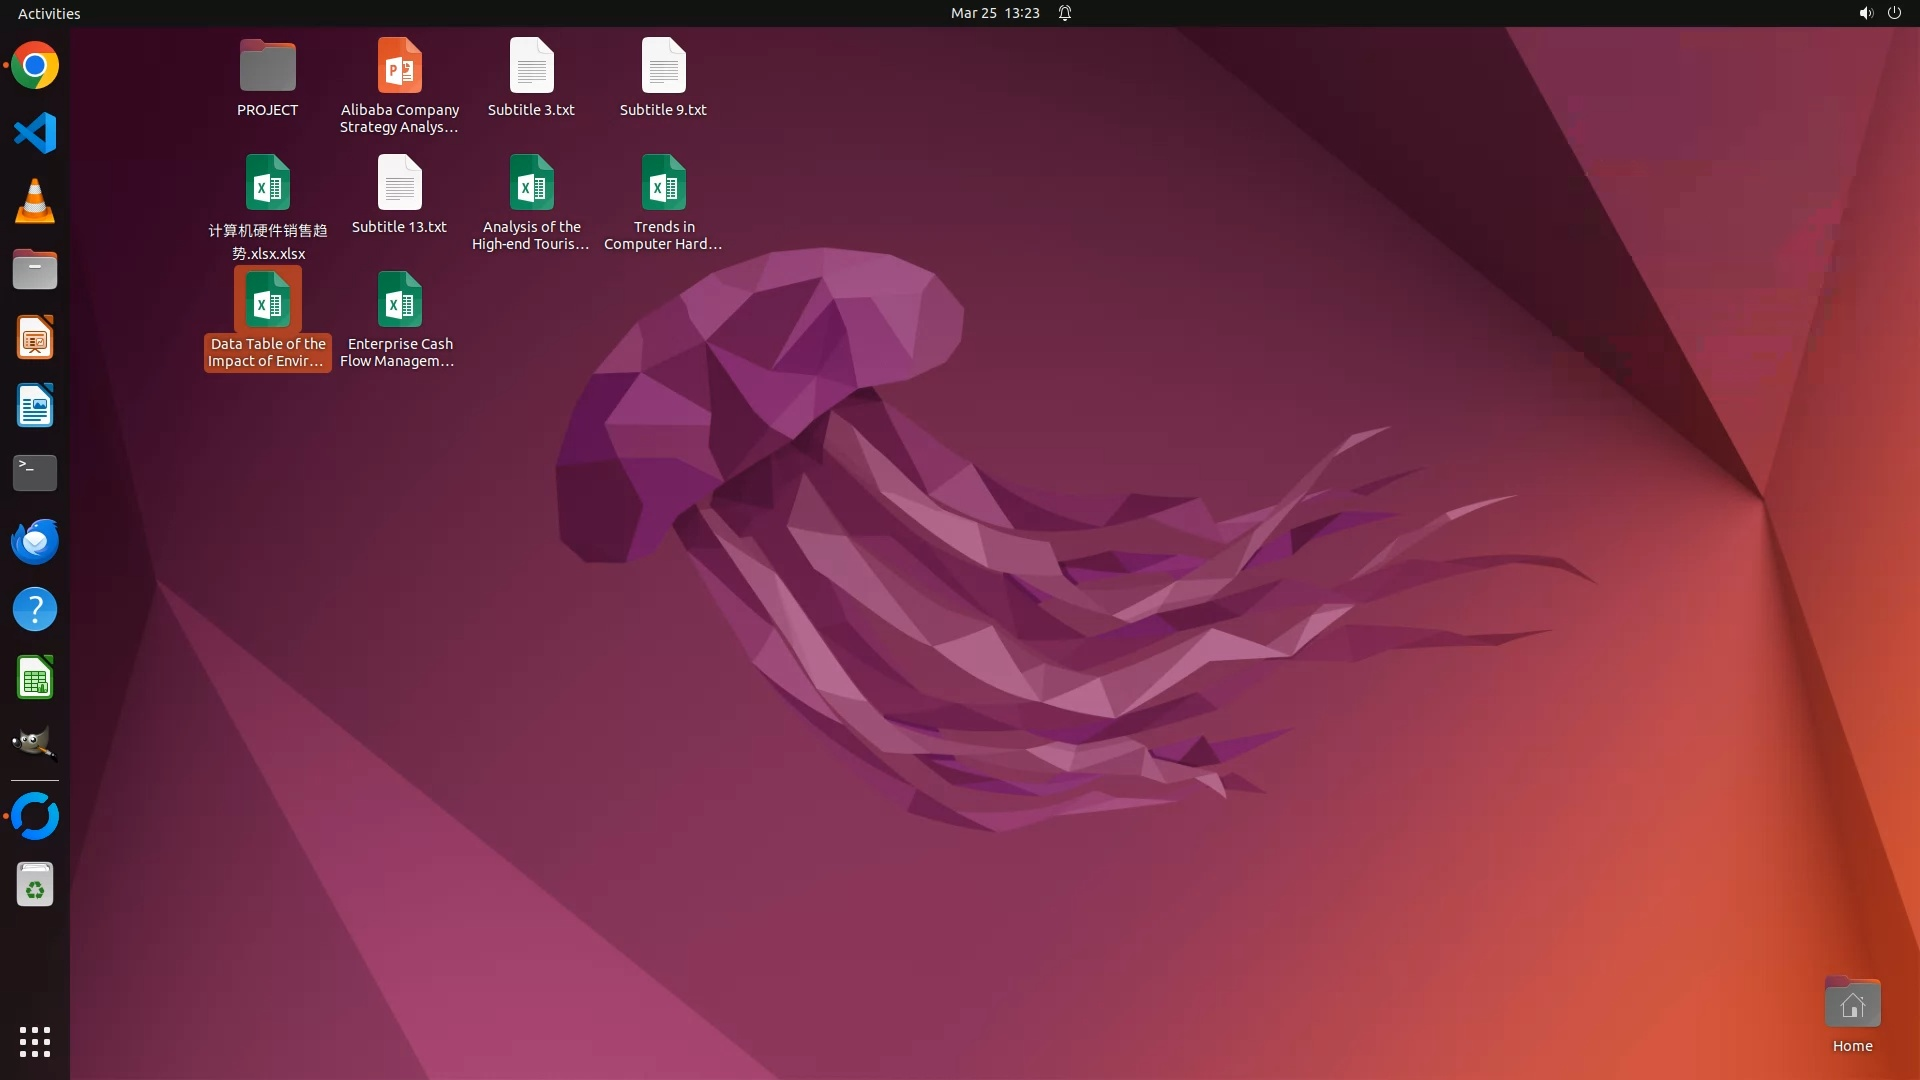Launch the Terminal application
Image resolution: width=1920 pixels, height=1080 pixels.
35,473
